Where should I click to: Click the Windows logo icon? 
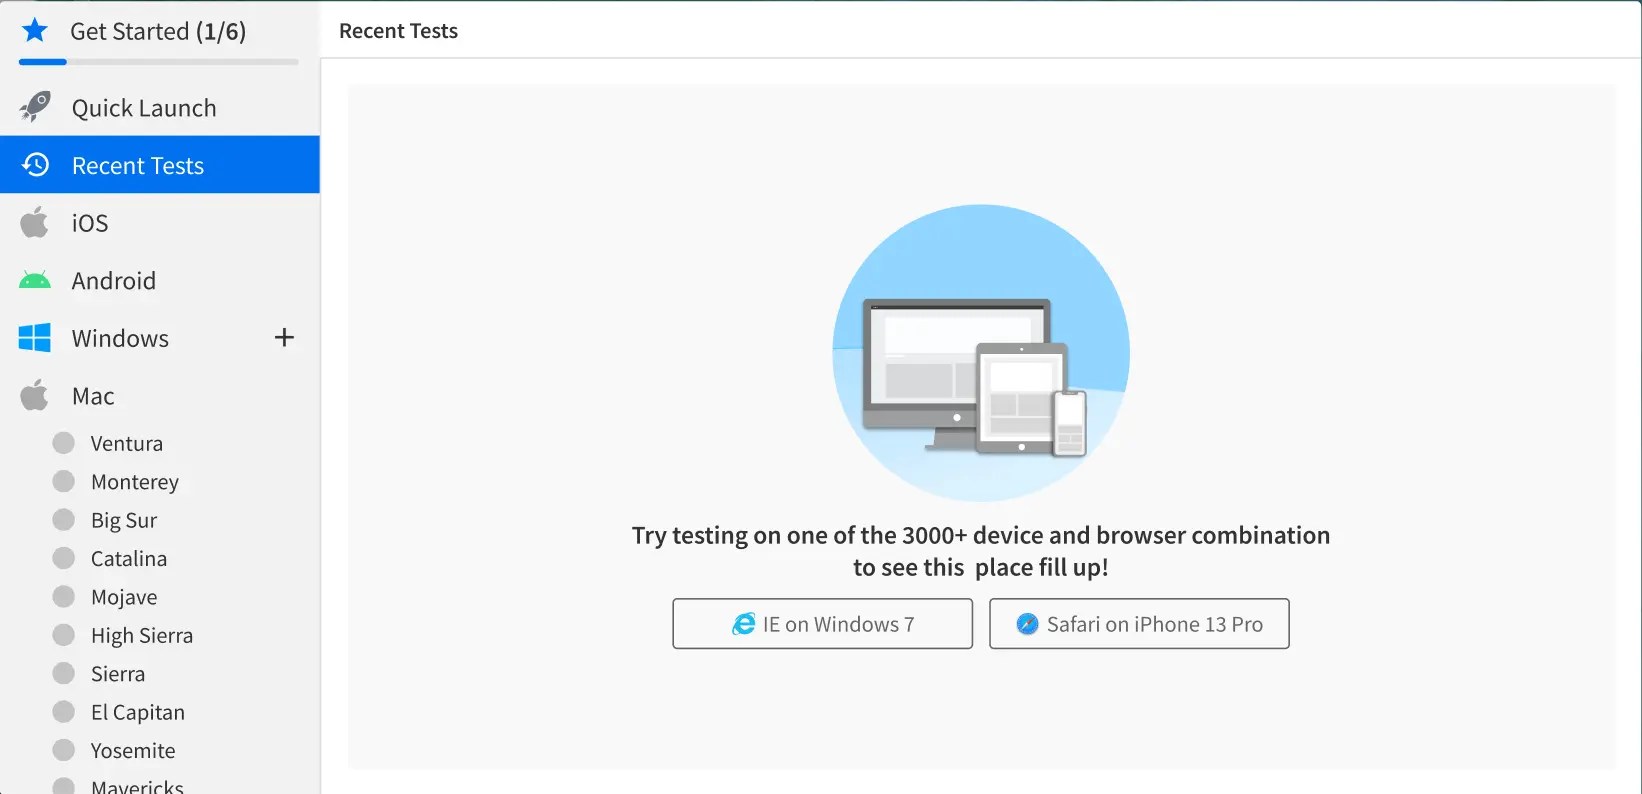35,338
